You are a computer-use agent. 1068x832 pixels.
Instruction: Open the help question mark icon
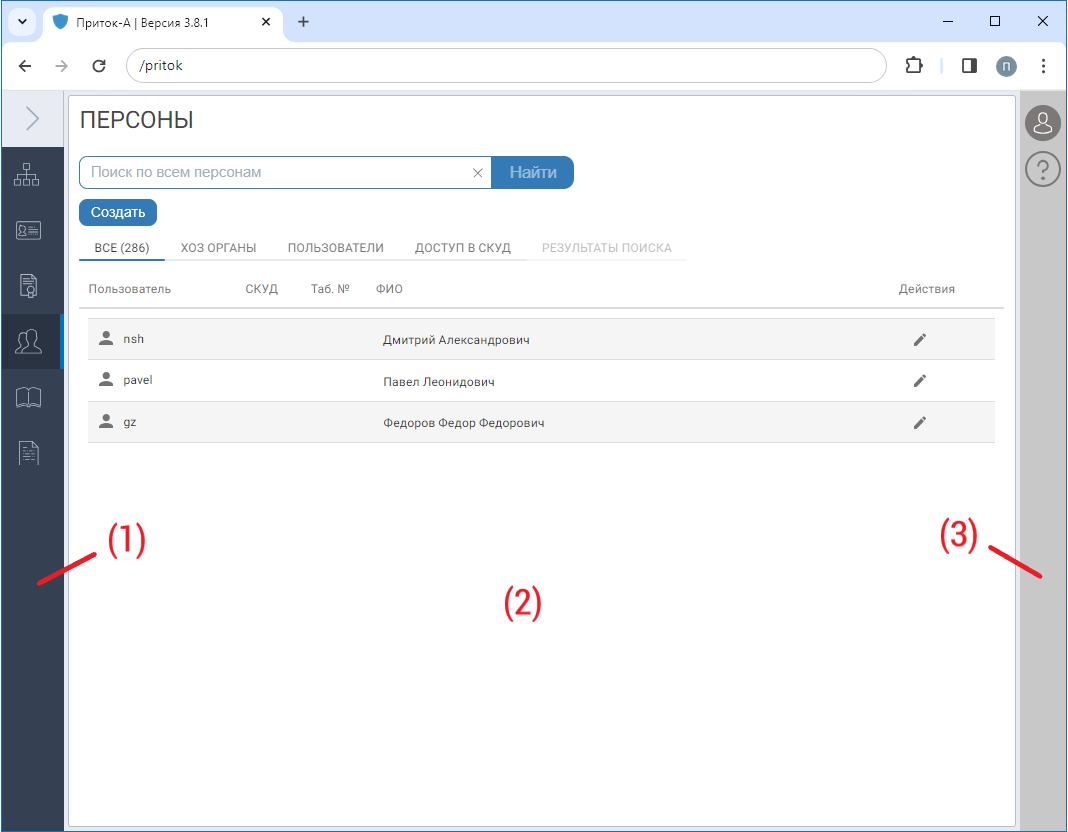tap(1043, 169)
